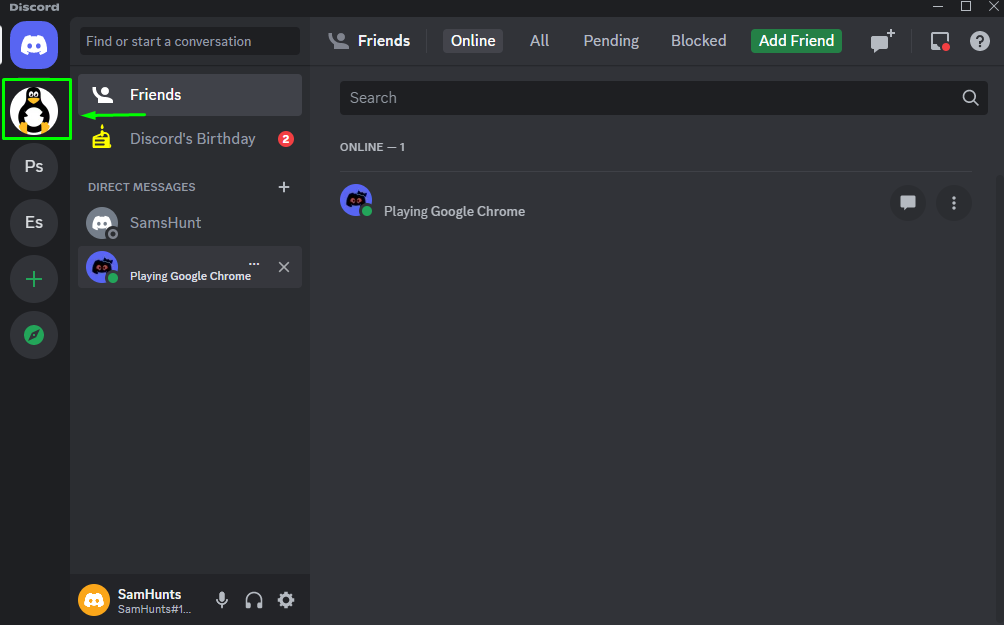Open the SamsHunt direct message

(190, 223)
